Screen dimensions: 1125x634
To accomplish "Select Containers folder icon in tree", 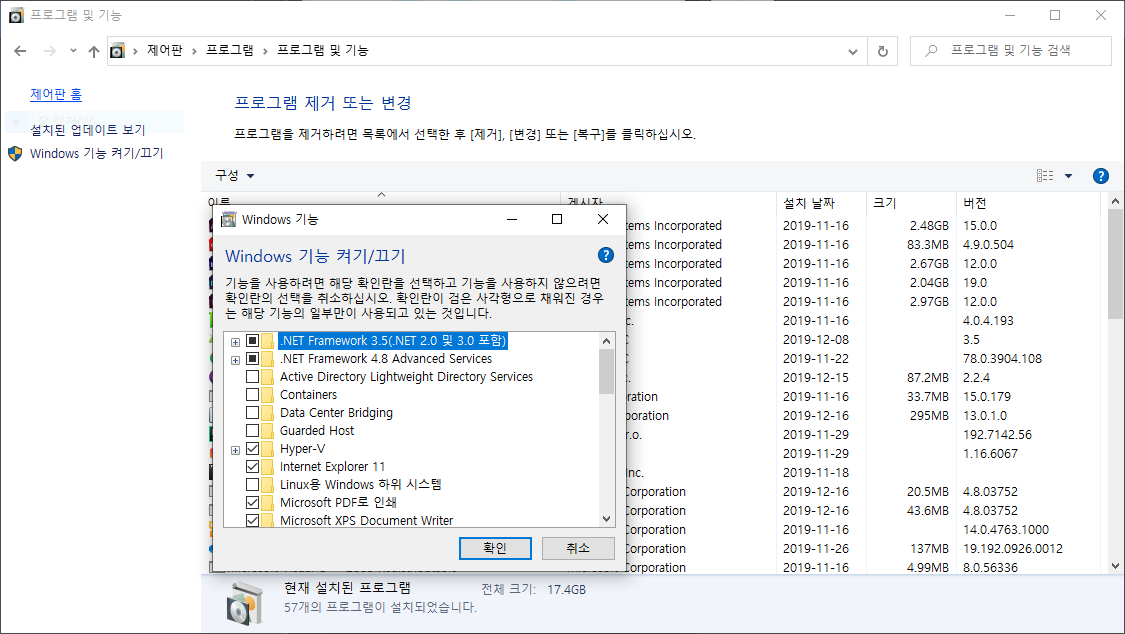I will coord(268,394).
